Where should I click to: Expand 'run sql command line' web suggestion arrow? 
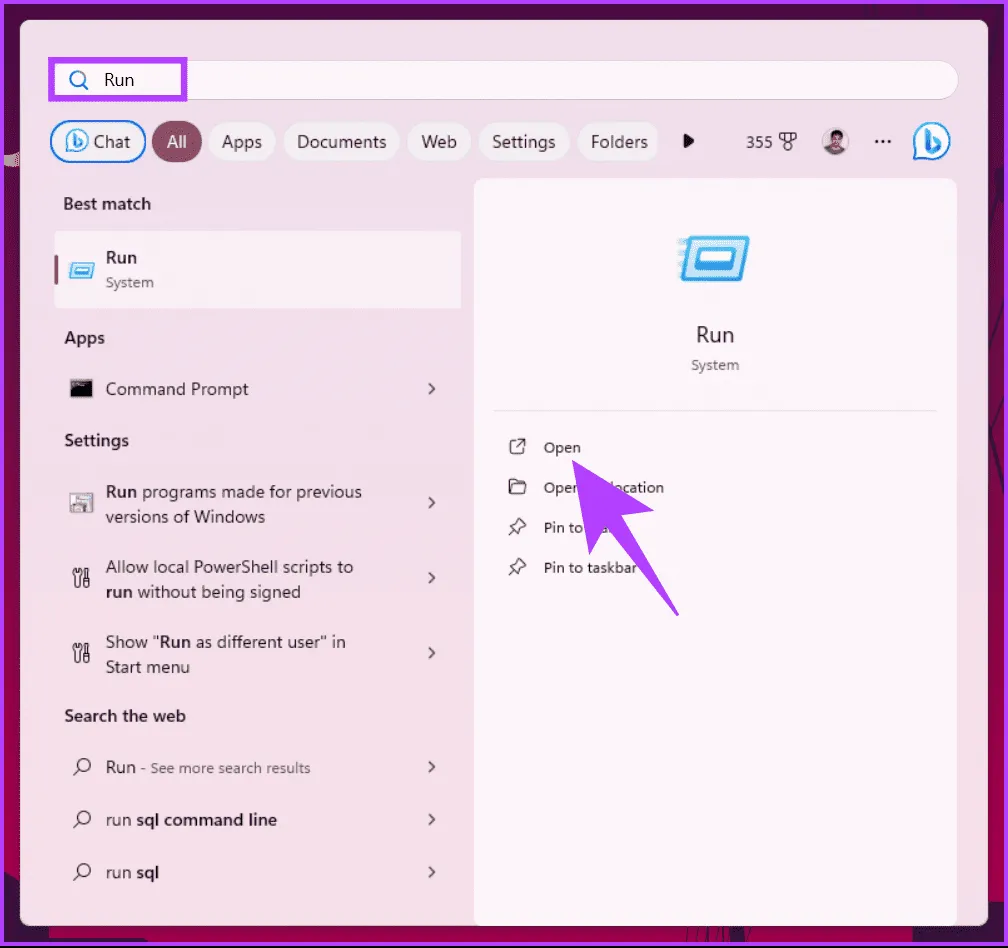[x=432, y=820]
